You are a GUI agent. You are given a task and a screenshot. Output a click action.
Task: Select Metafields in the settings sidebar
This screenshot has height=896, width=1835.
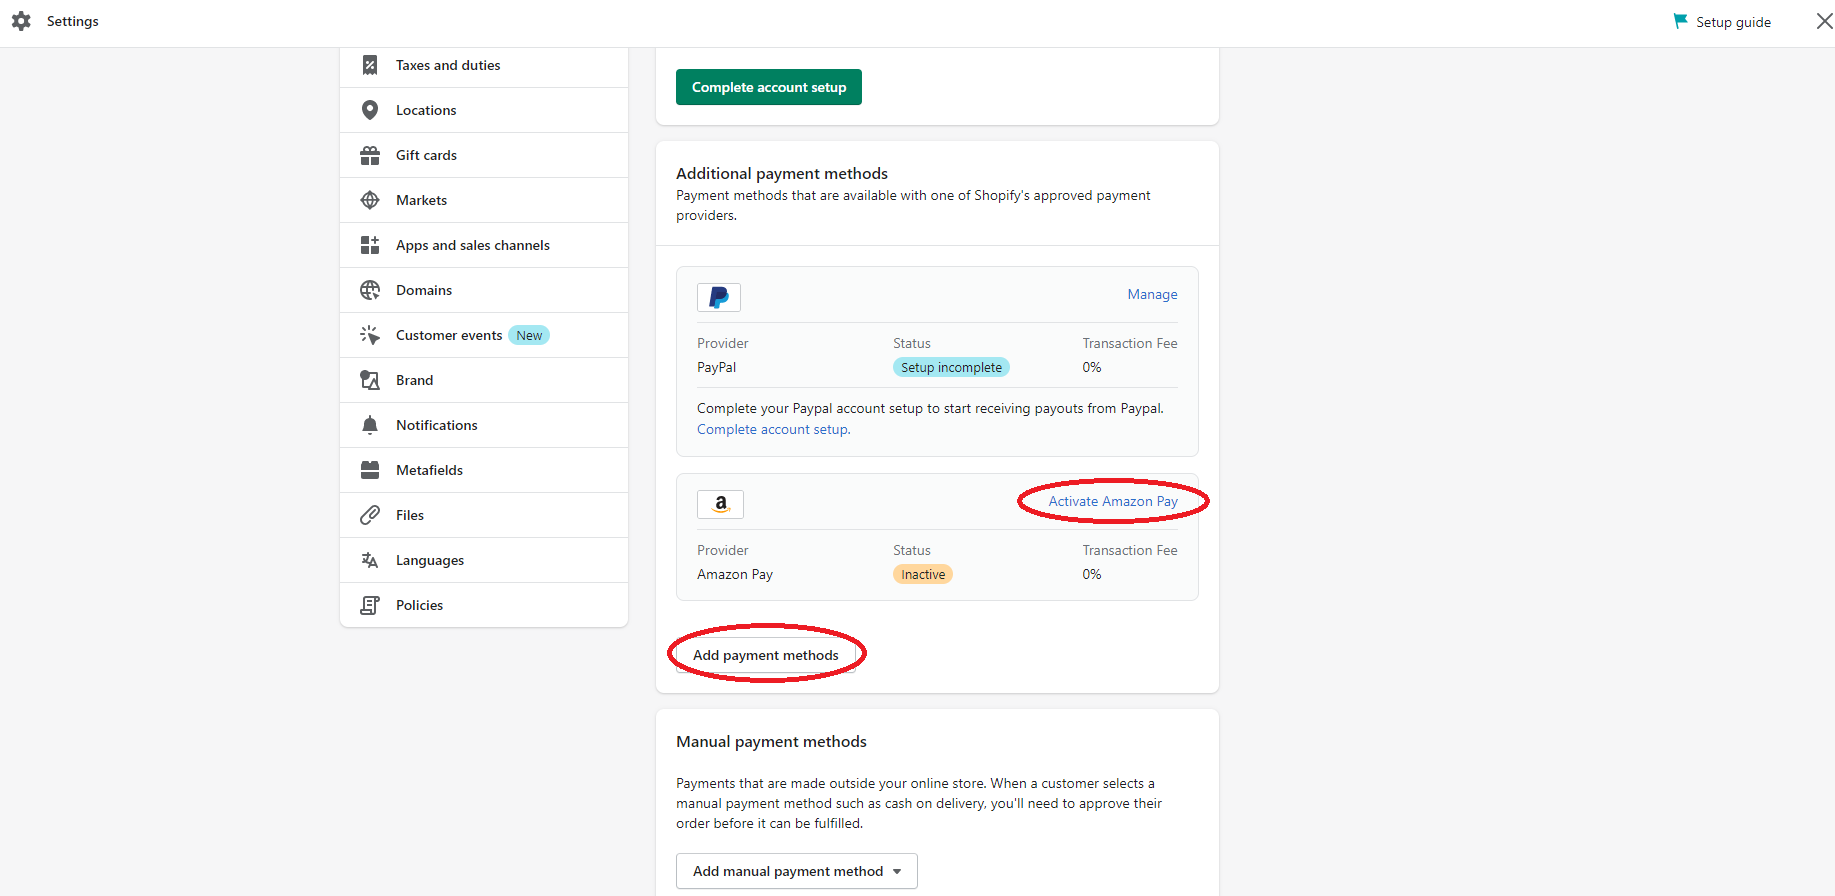[429, 470]
